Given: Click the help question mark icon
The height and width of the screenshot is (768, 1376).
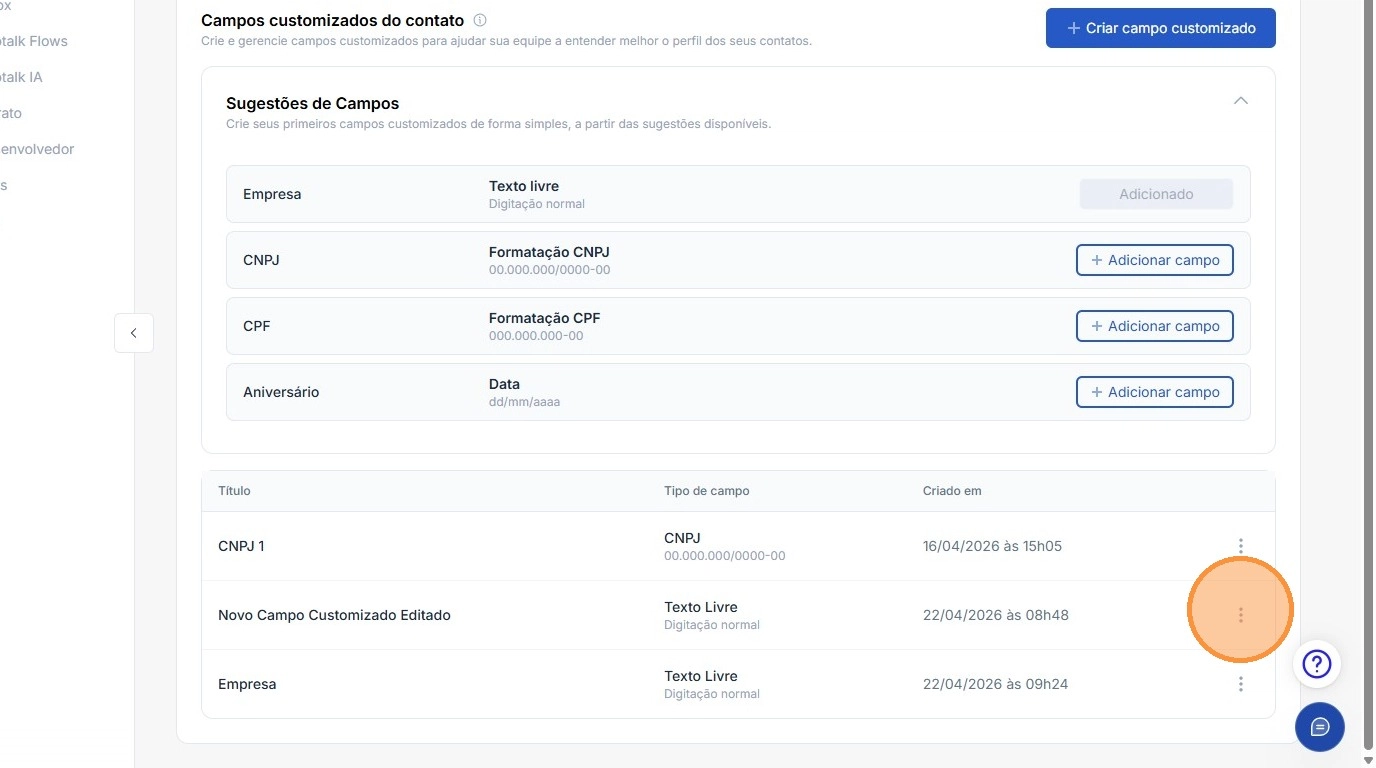Looking at the screenshot, I should pos(1317,664).
